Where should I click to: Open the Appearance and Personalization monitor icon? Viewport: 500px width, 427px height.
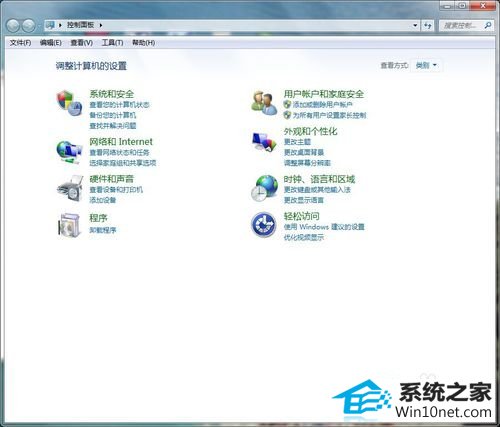[264, 142]
